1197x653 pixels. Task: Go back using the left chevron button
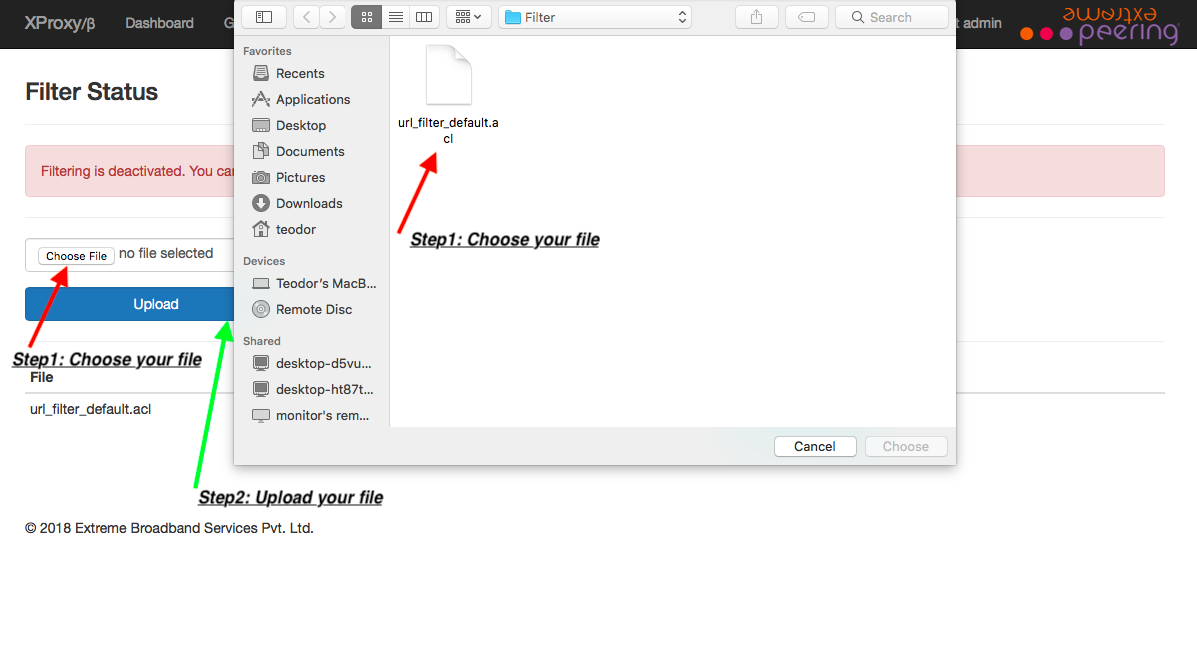tap(306, 17)
